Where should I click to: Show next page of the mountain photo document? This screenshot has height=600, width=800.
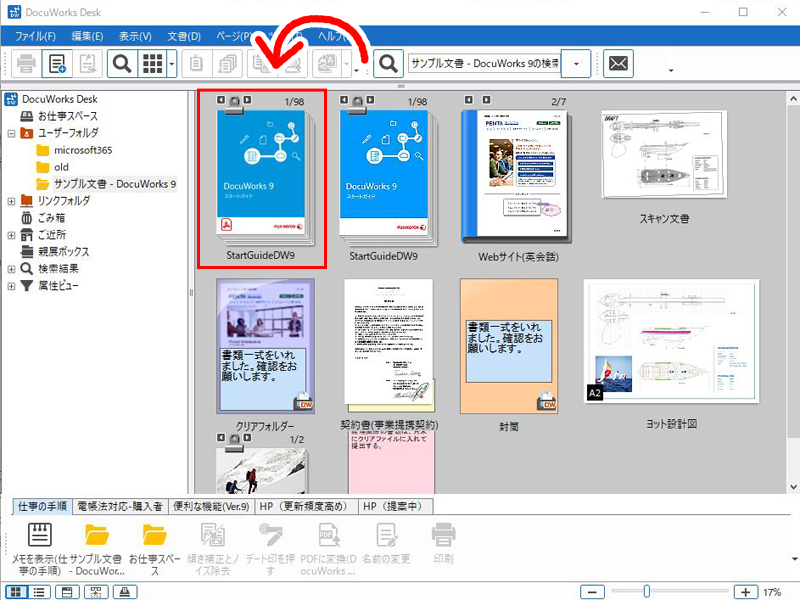pos(247,438)
